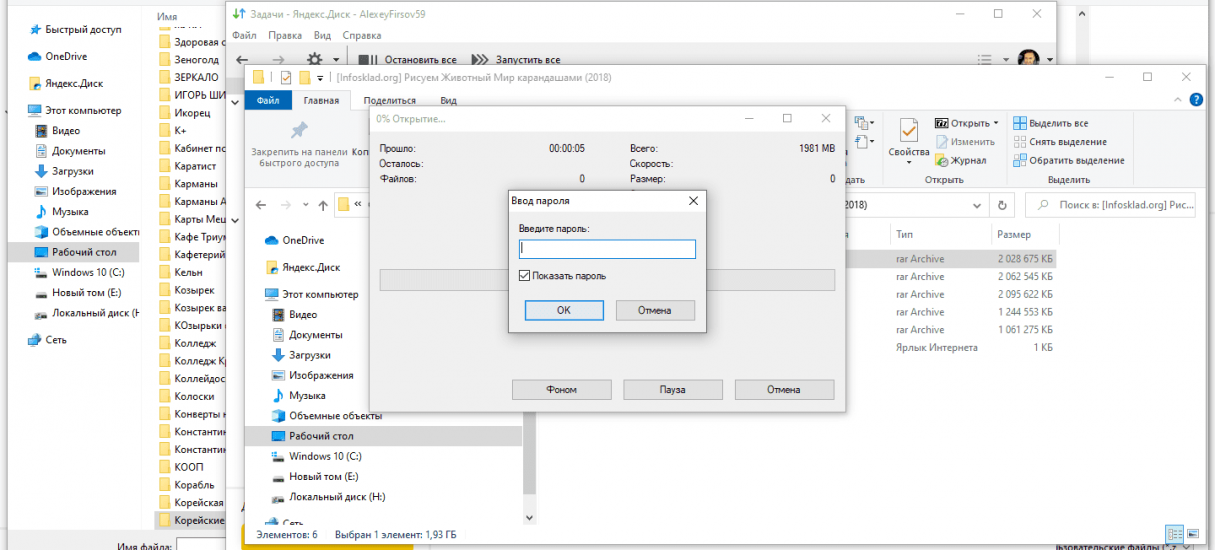Image resolution: width=1215 pixels, height=550 pixels.
Task: Click the password input field
Action: tap(607, 250)
